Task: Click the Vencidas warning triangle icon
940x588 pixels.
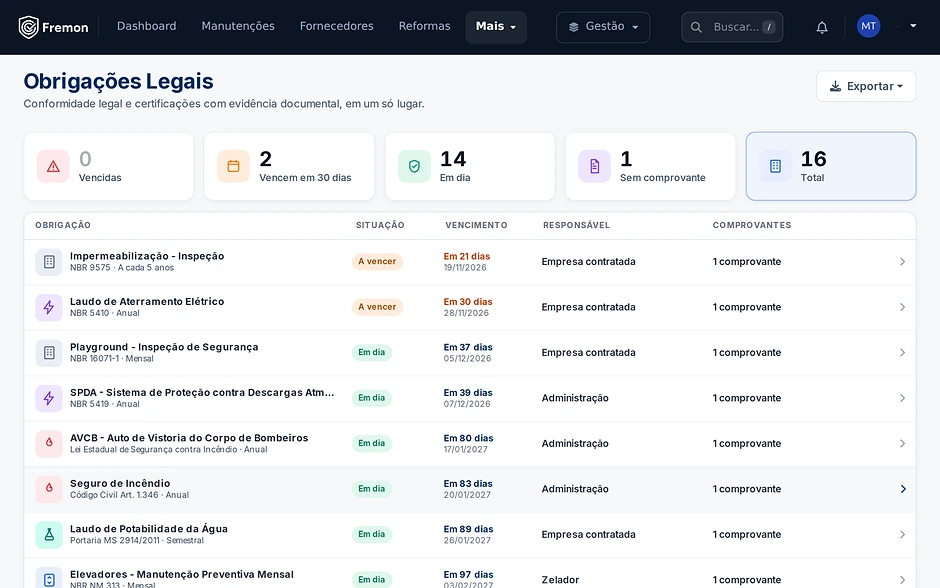Action: tap(53, 166)
